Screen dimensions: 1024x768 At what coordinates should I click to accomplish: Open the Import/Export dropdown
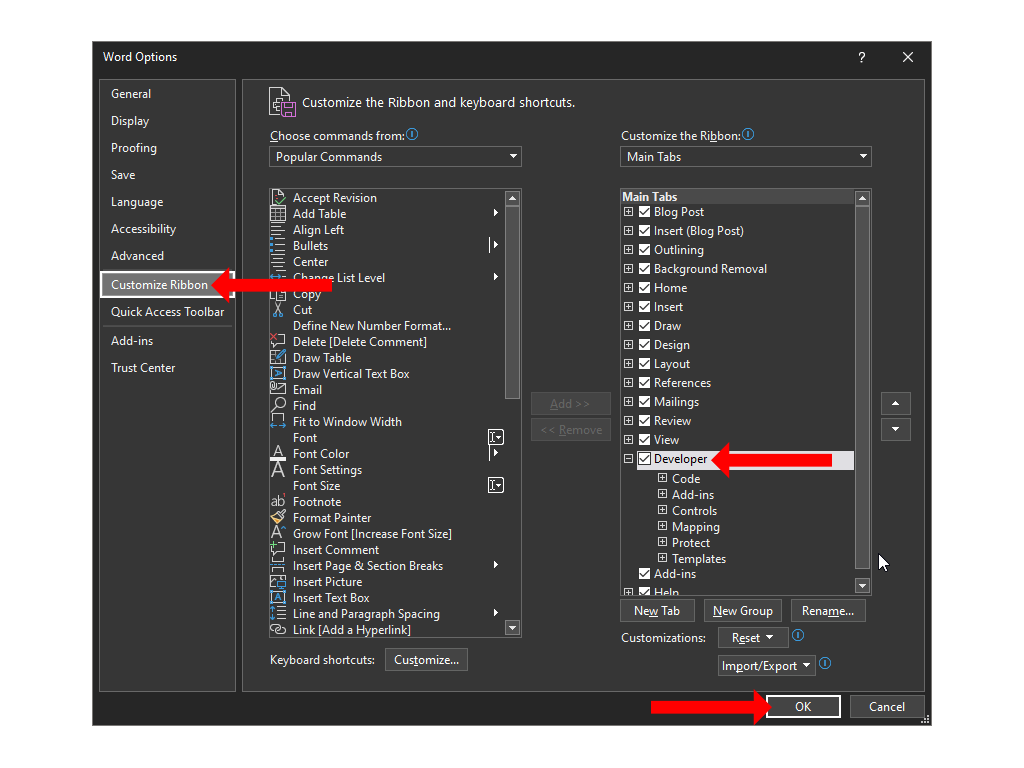[766, 665]
